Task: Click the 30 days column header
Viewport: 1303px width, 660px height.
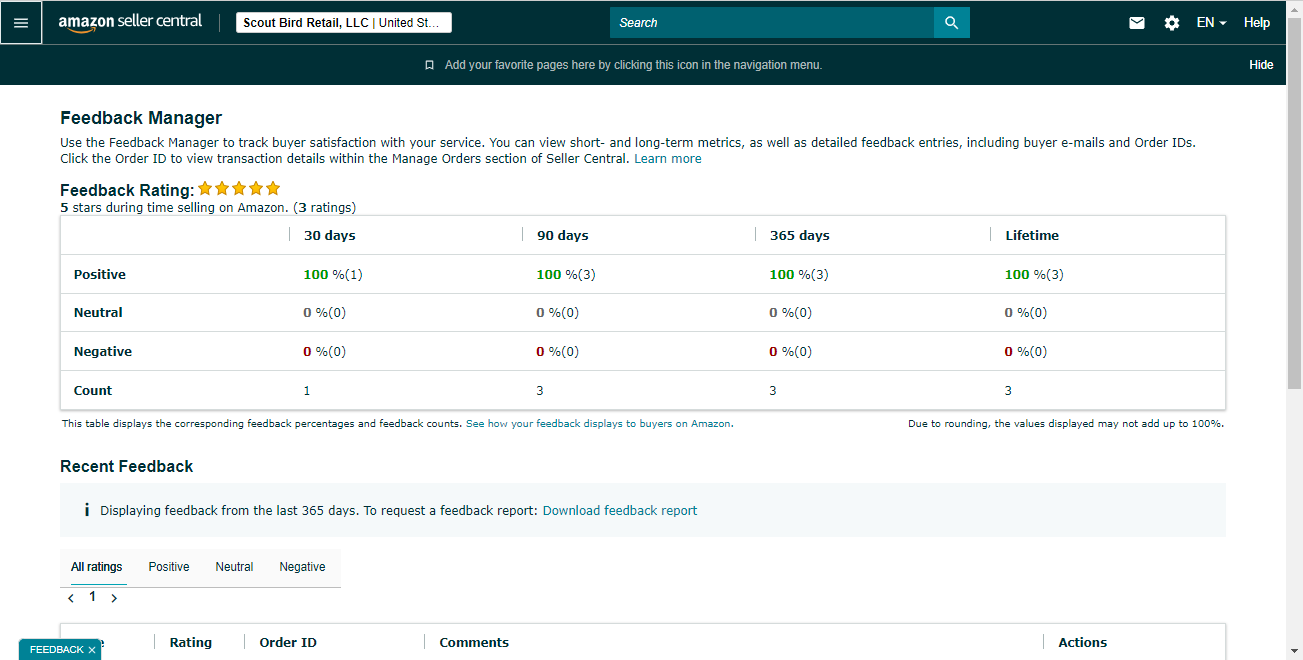Action: tap(330, 236)
